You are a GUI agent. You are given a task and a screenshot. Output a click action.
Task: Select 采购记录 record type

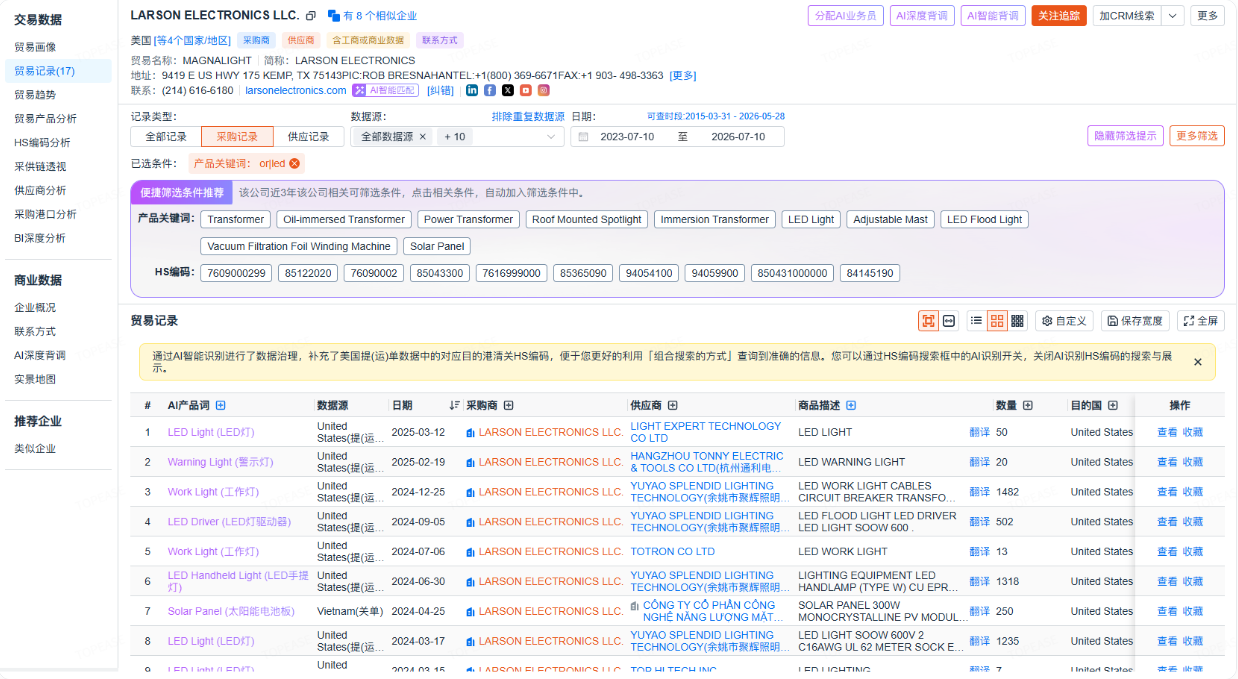point(237,137)
